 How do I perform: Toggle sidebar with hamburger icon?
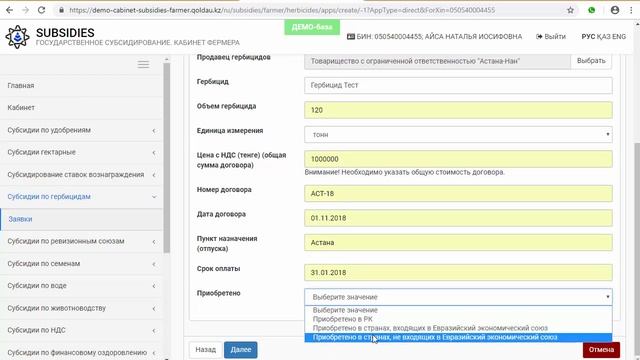point(143,64)
